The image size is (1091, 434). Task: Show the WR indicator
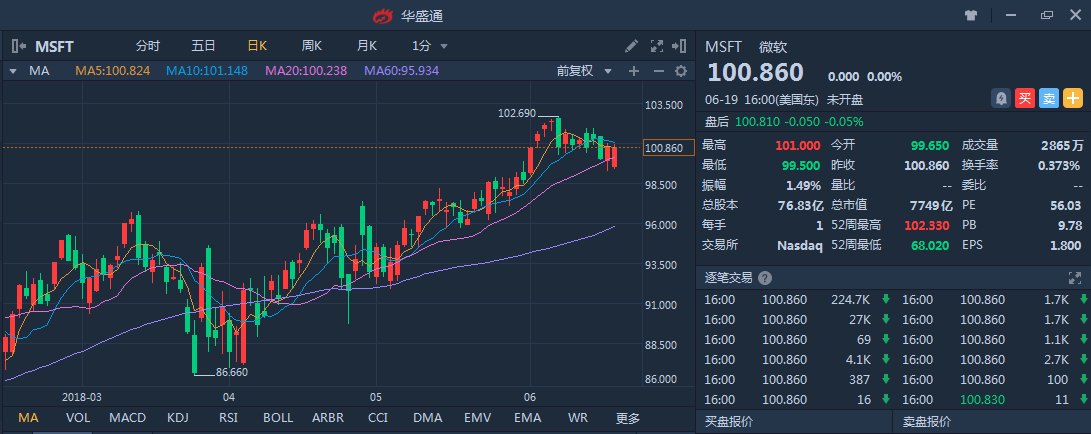coord(578,418)
